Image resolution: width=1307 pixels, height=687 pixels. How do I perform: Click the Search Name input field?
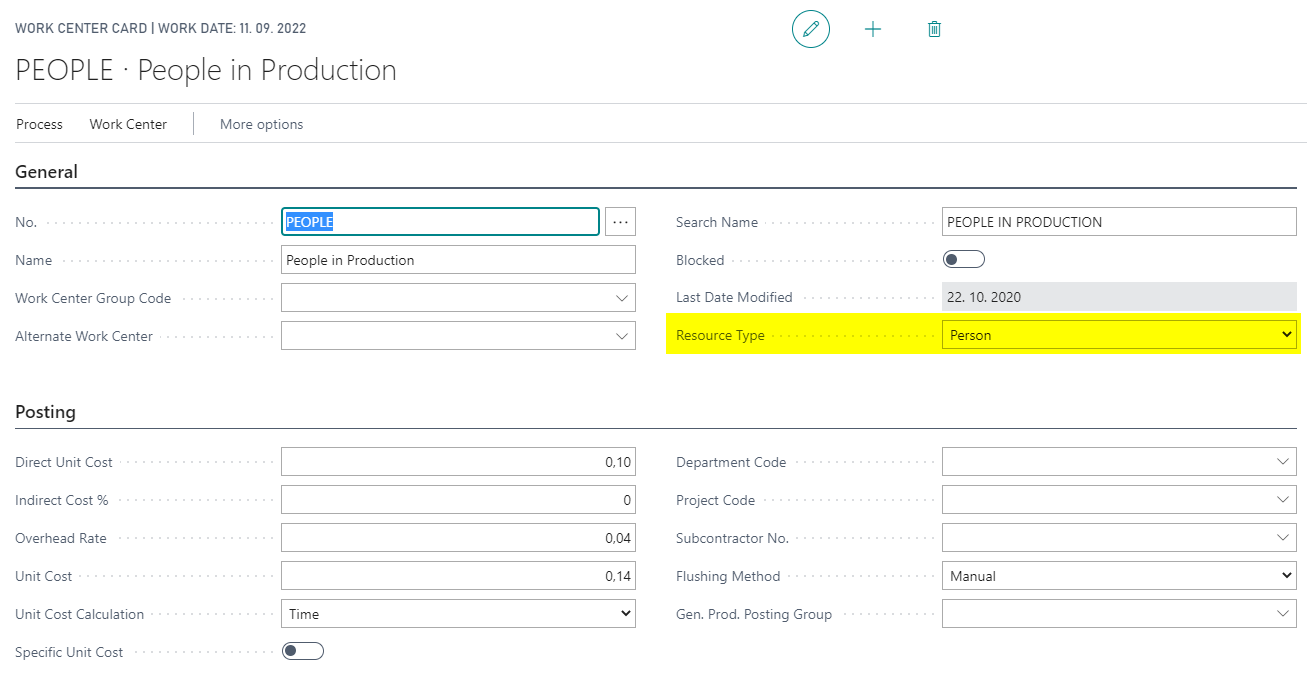1119,222
